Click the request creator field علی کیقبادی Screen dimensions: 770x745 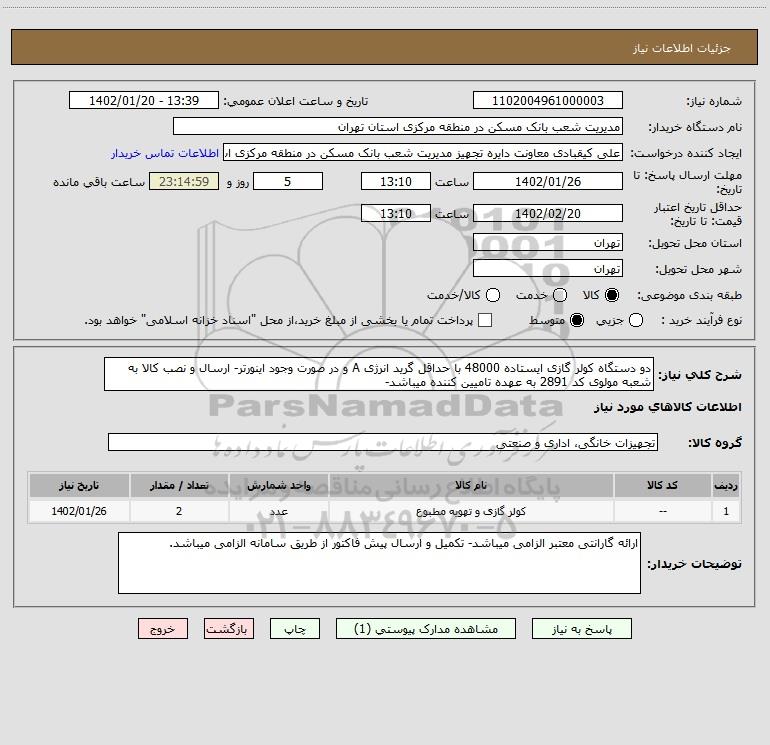(x=423, y=153)
